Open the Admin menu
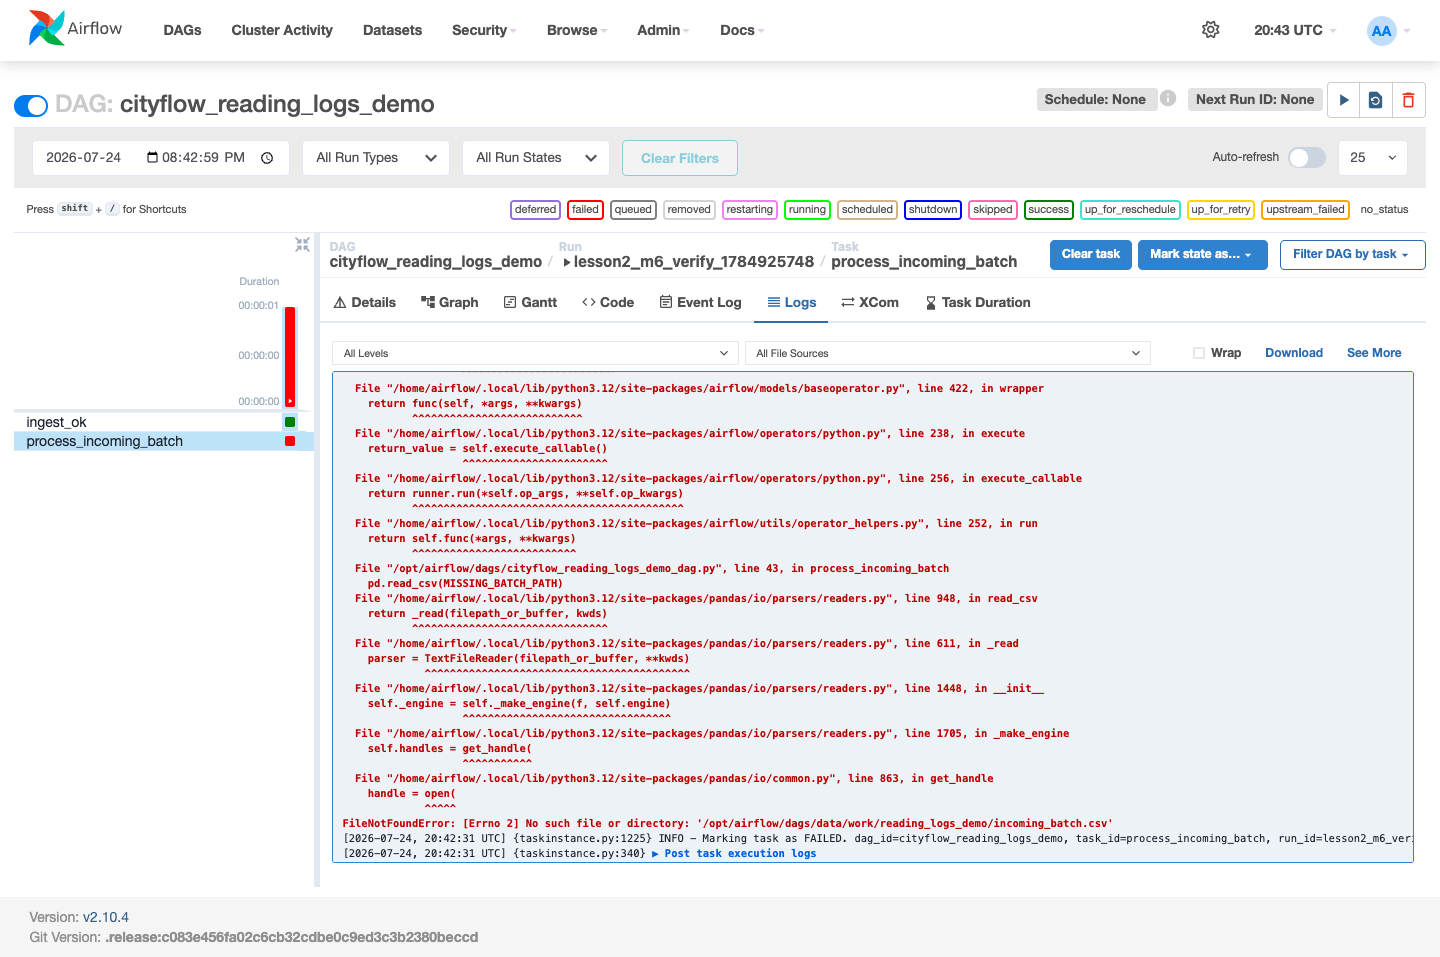 (x=663, y=30)
